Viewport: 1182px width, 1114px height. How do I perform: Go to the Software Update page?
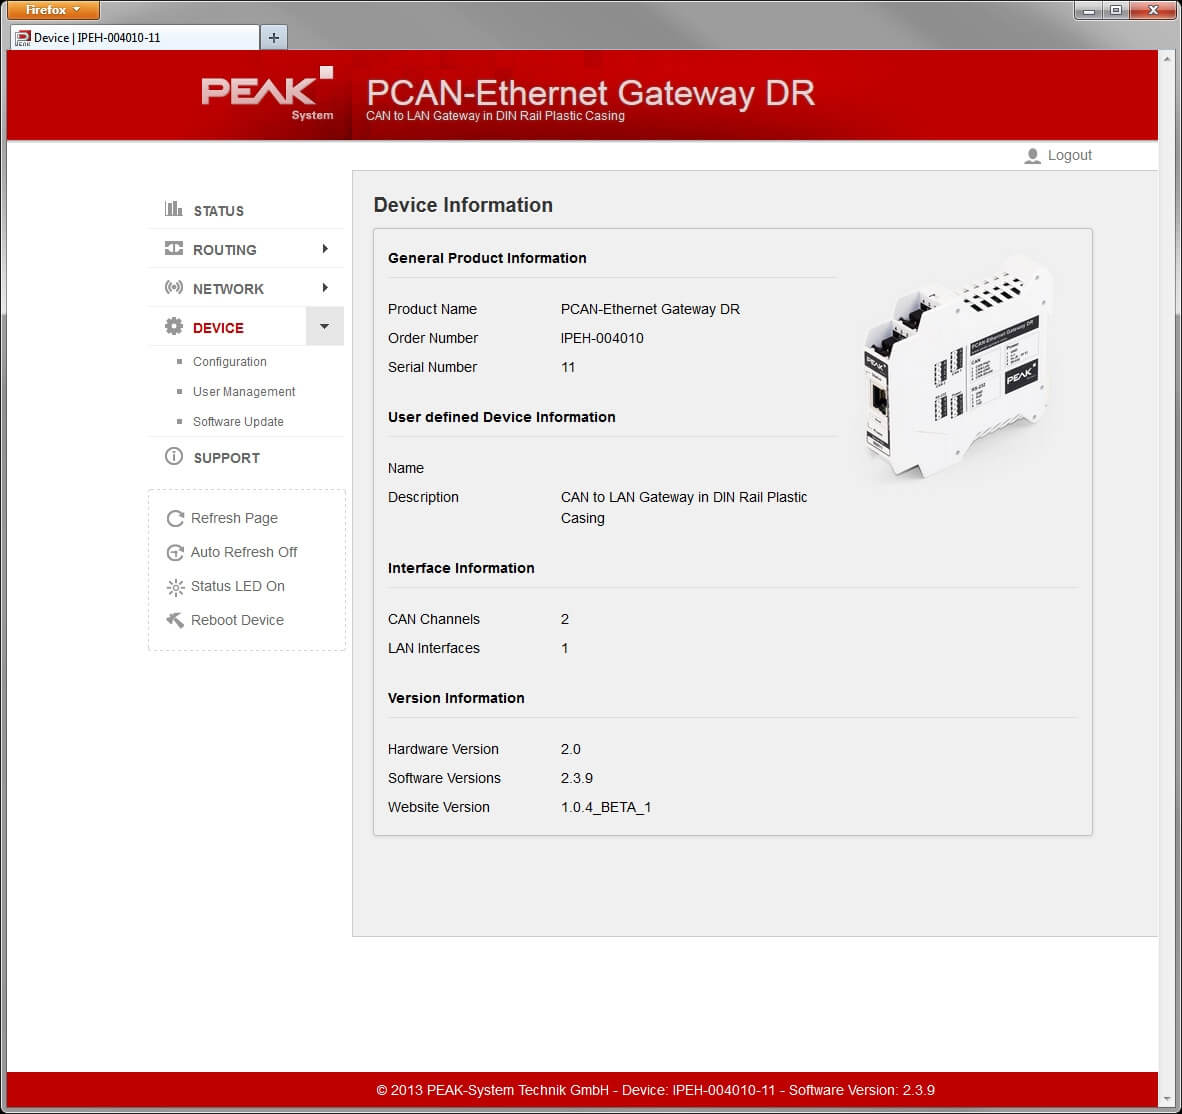[x=237, y=421]
